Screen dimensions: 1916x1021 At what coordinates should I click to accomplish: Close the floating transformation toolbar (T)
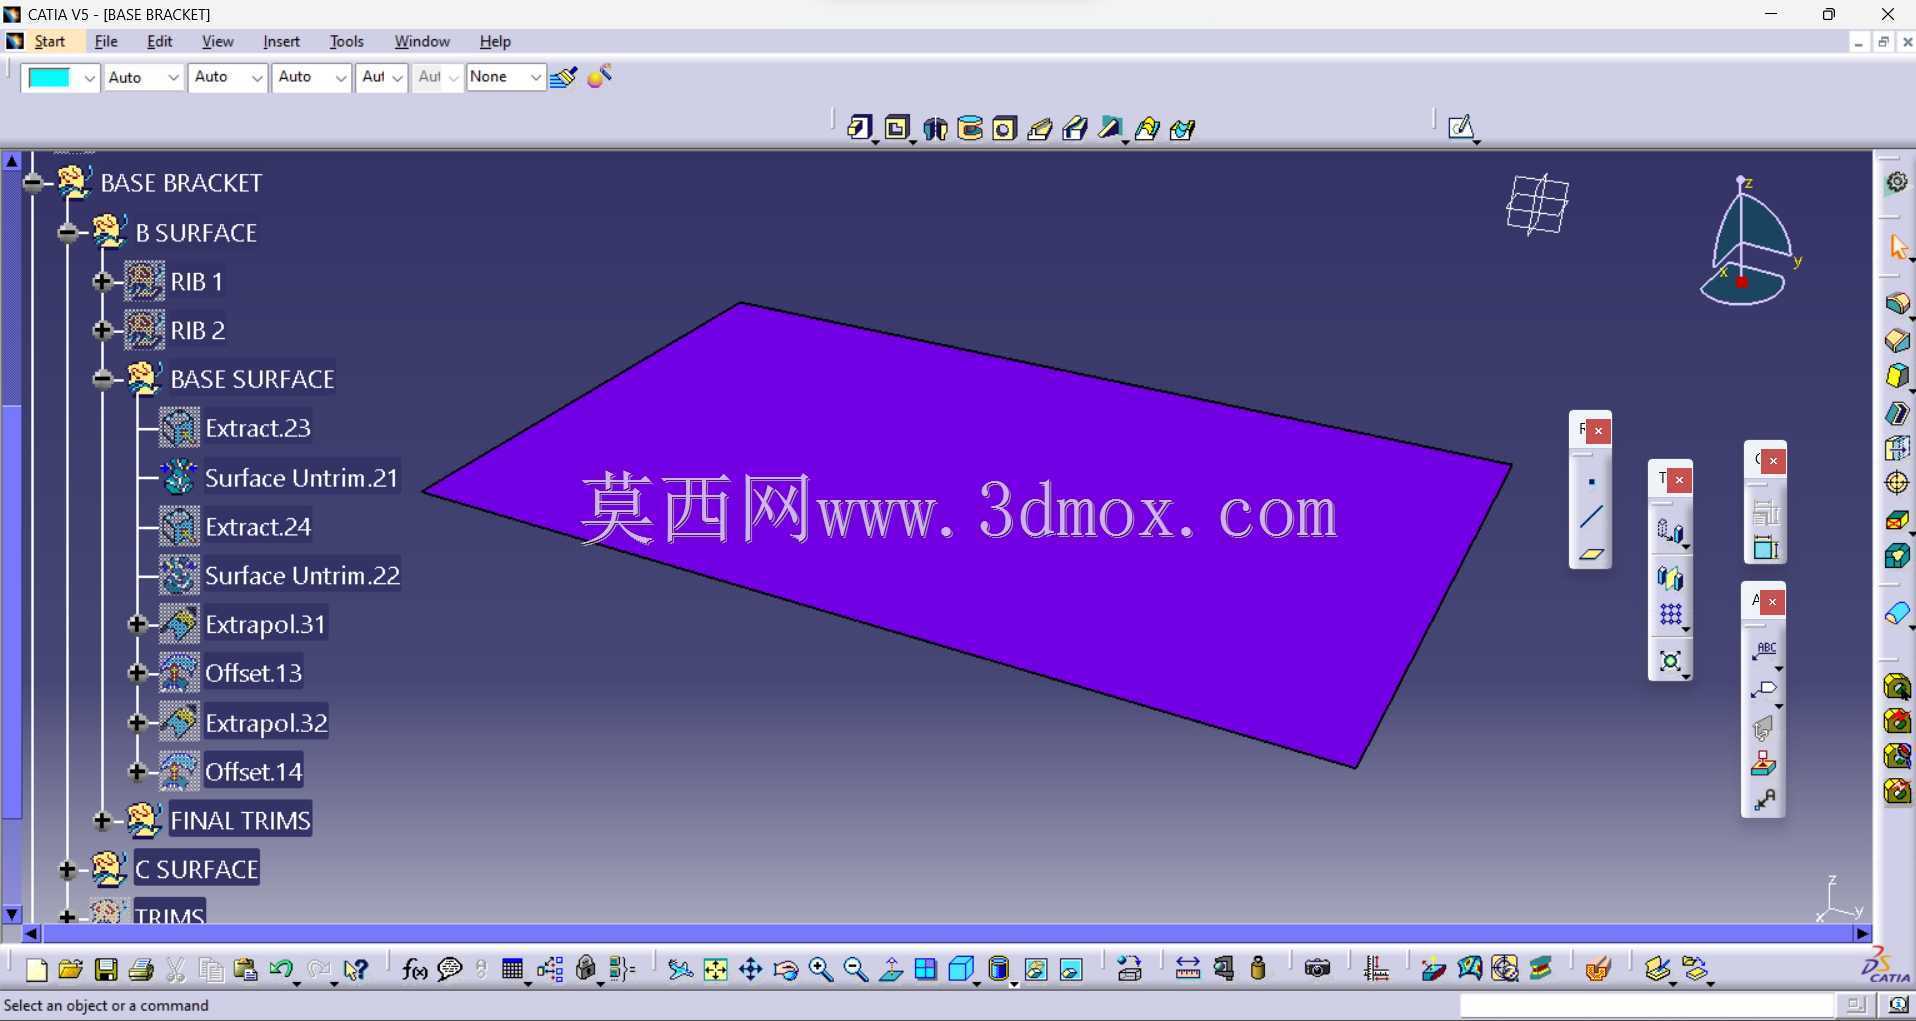click(1679, 480)
